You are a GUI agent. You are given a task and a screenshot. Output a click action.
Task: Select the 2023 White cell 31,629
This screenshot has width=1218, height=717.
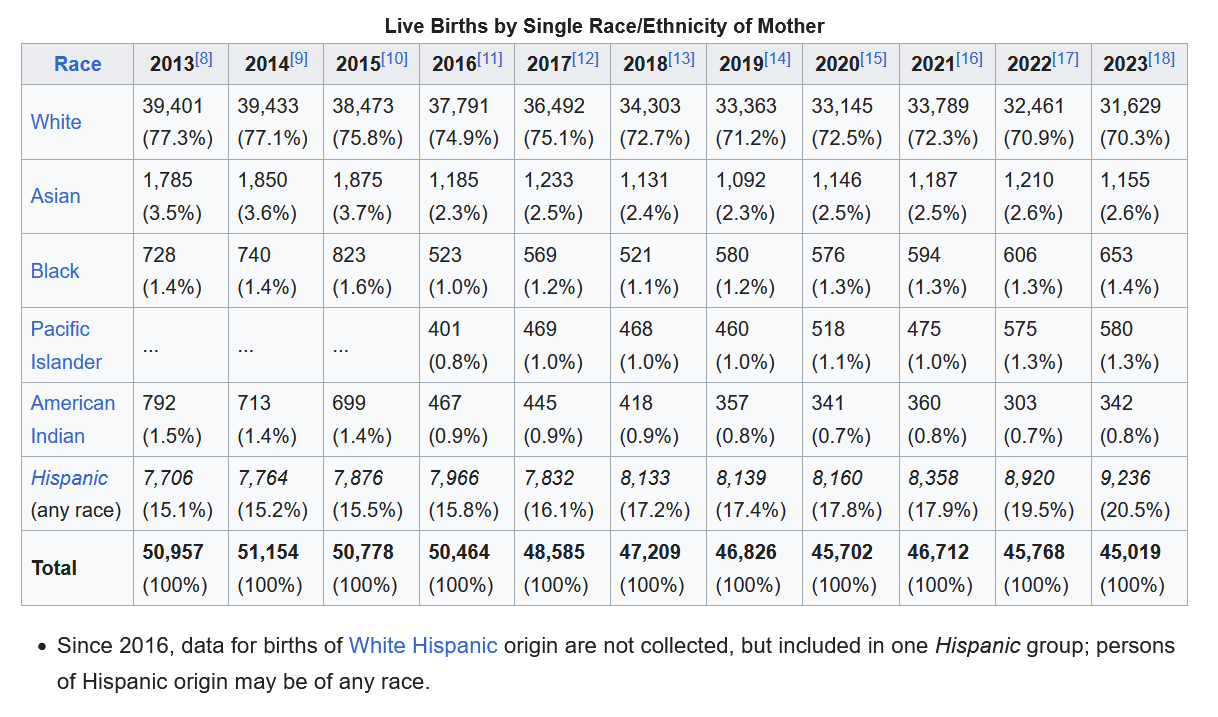click(x=1139, y=122)
